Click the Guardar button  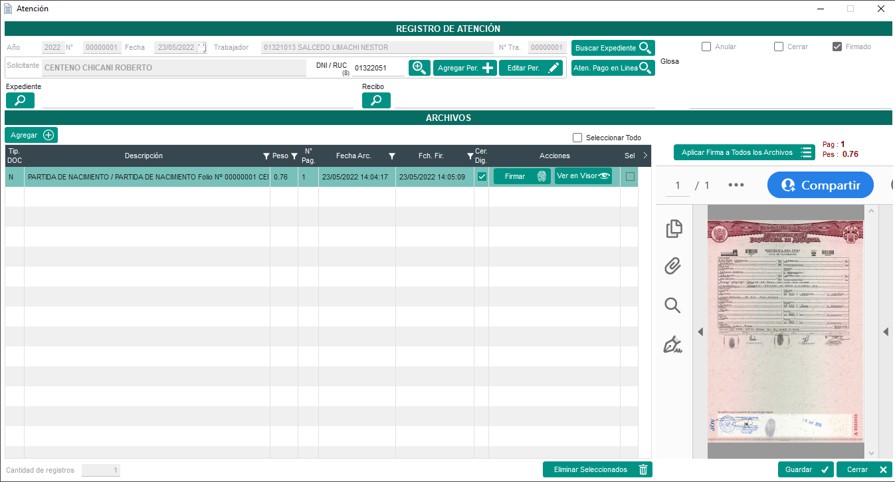[805, 470]
